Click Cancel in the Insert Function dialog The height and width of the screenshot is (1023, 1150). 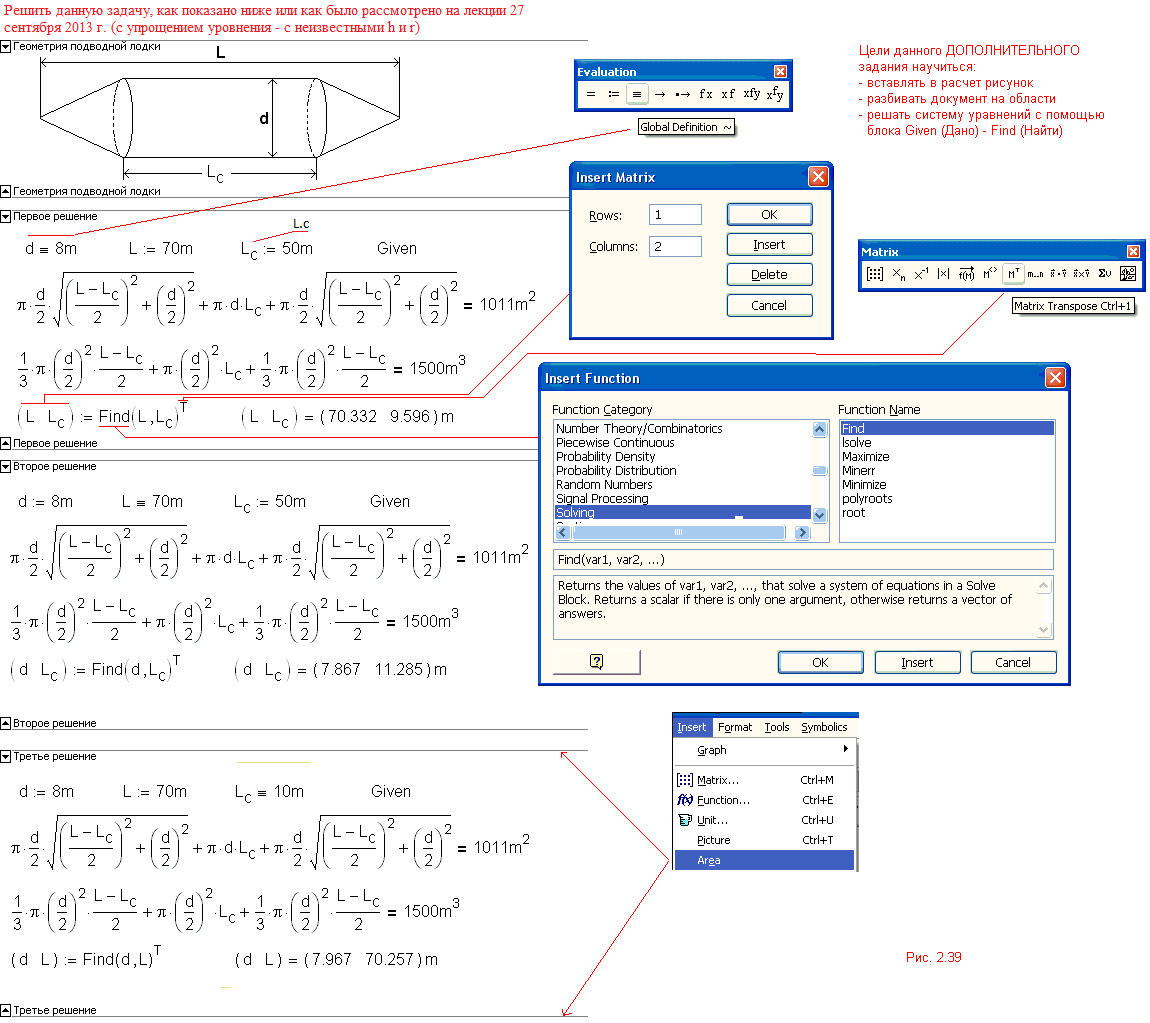coord(1014,662)
